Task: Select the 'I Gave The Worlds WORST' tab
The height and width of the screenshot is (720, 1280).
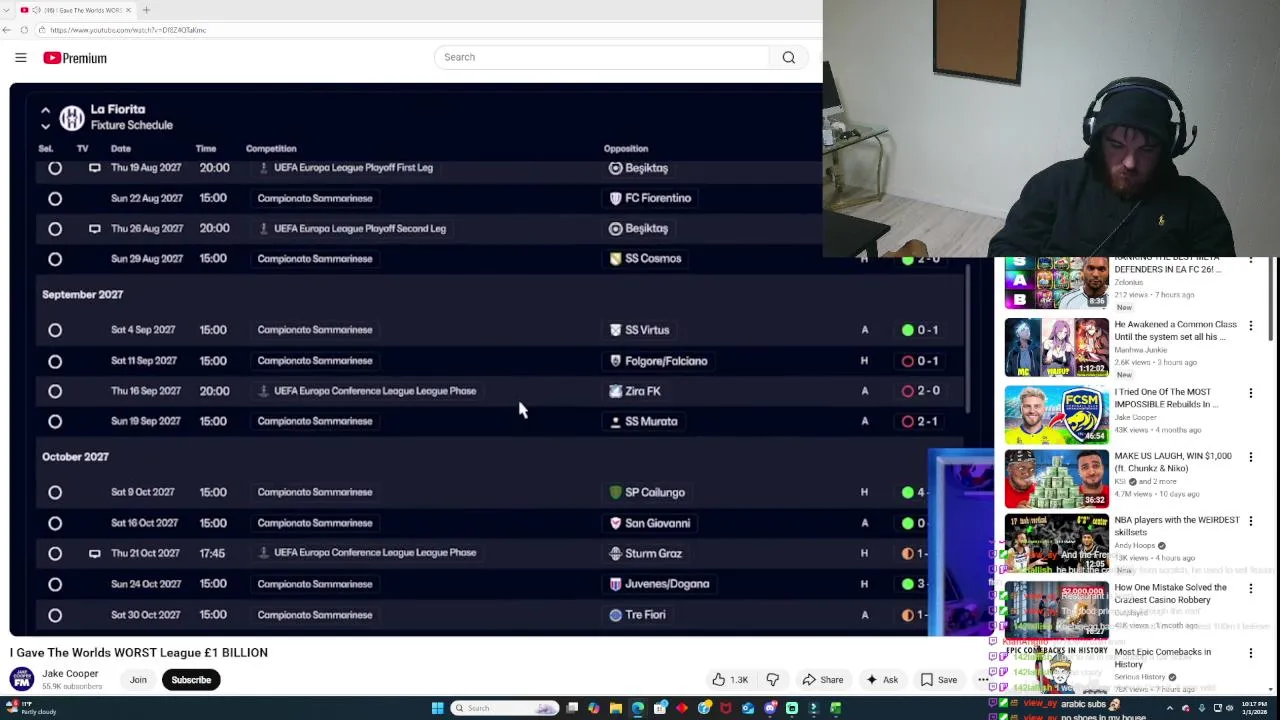Action: click(76, 10)
